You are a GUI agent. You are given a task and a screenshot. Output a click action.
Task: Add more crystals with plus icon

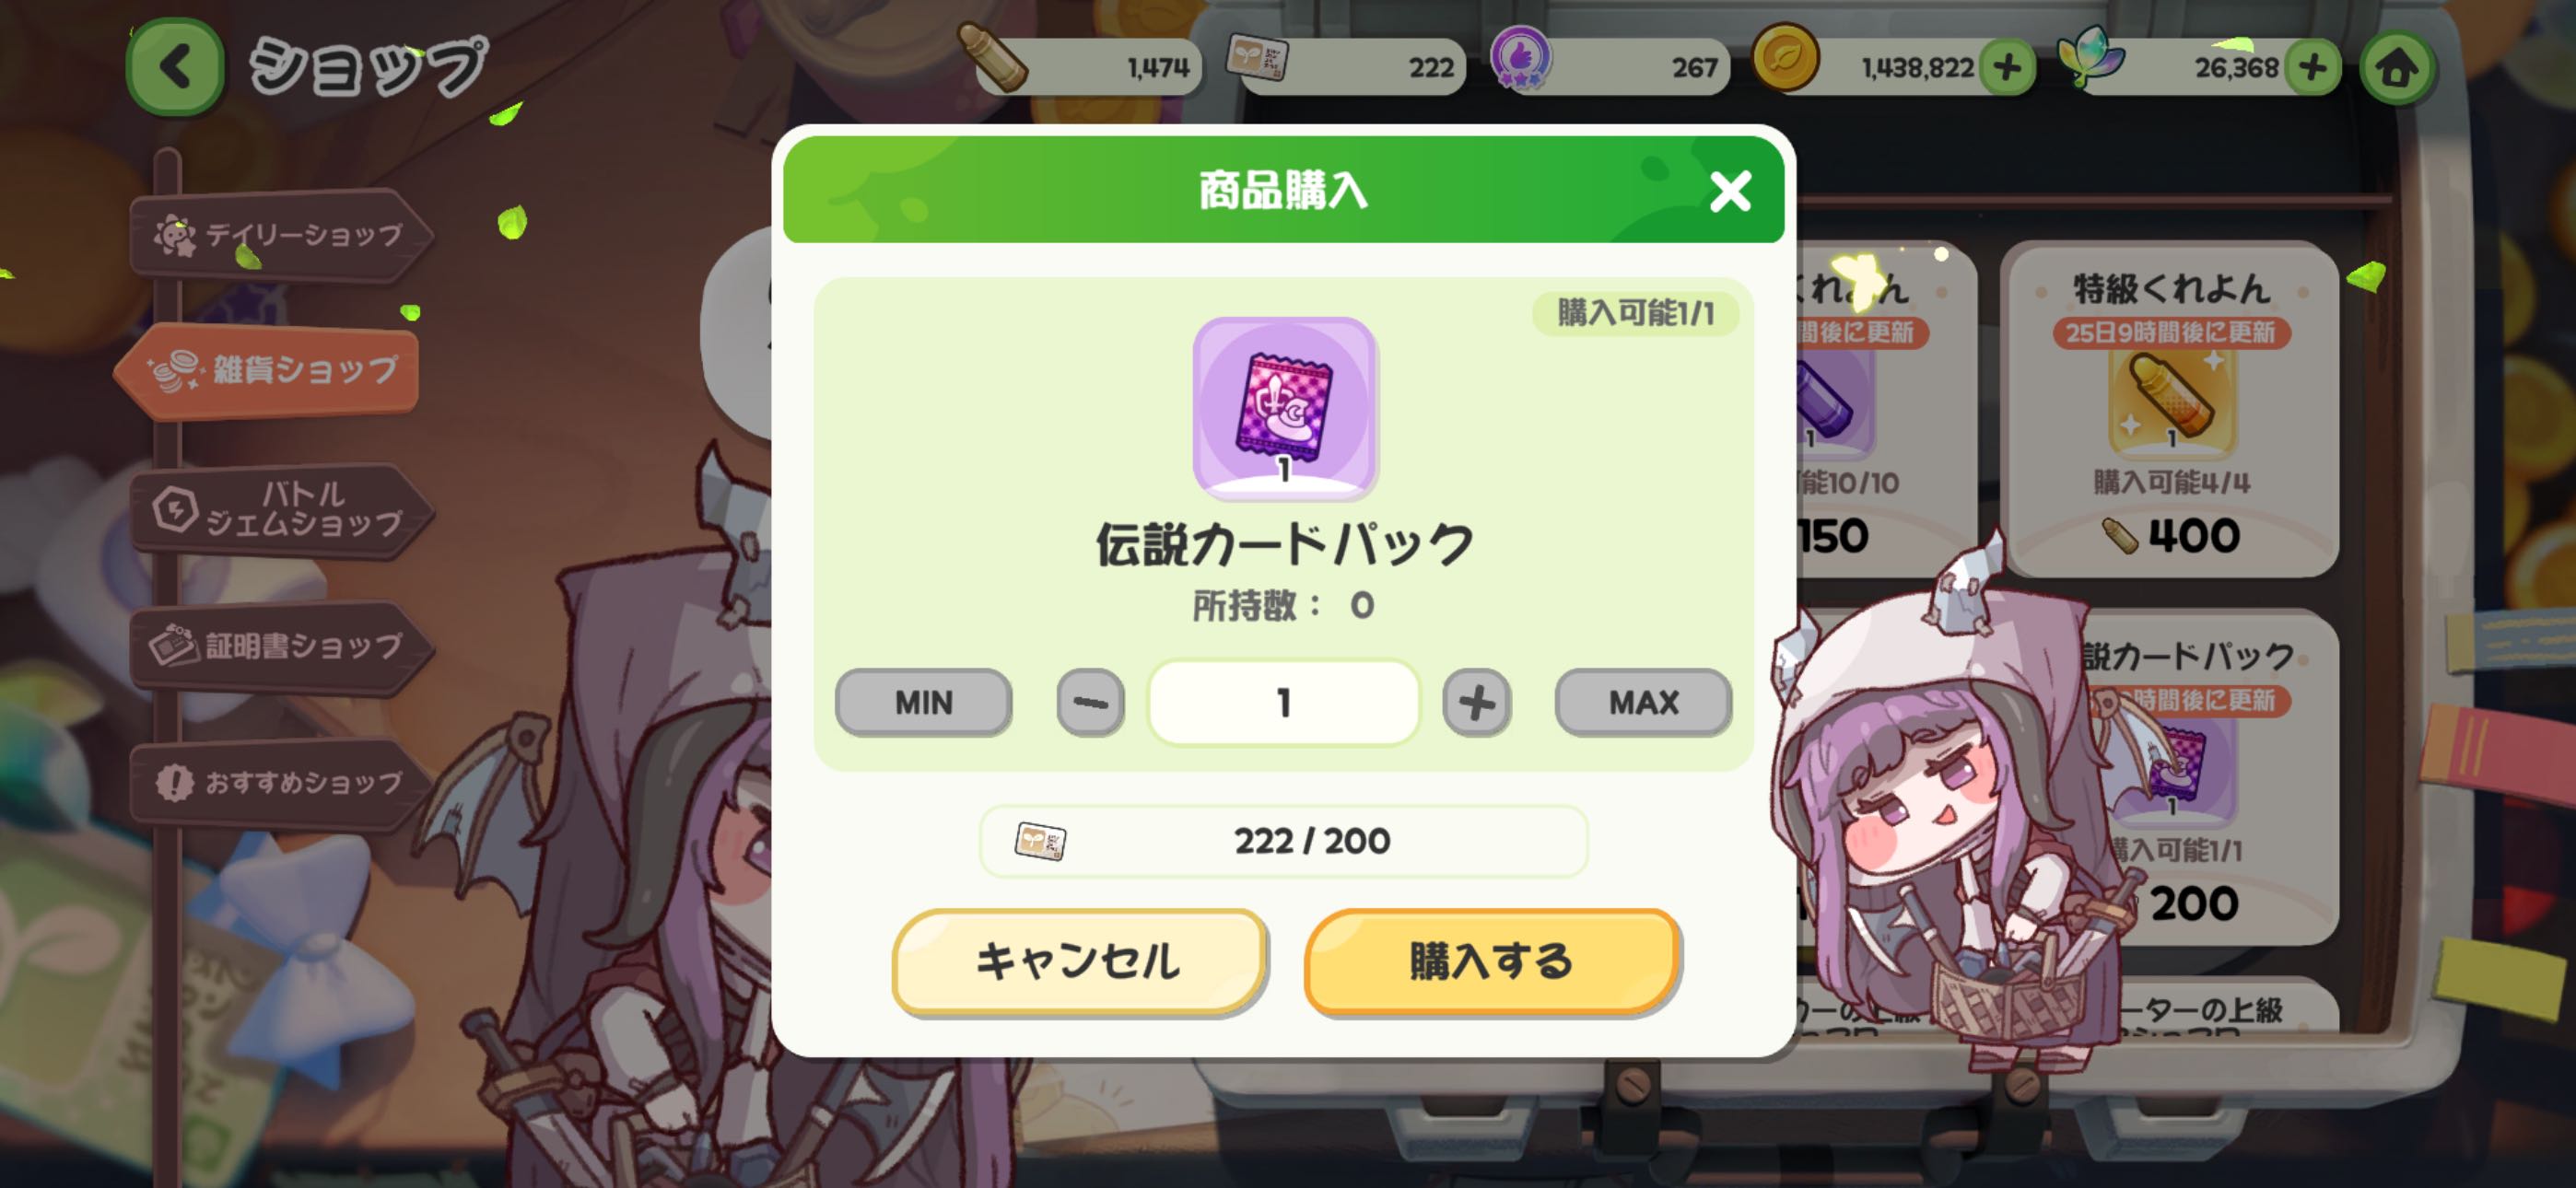coord(2312,68)
